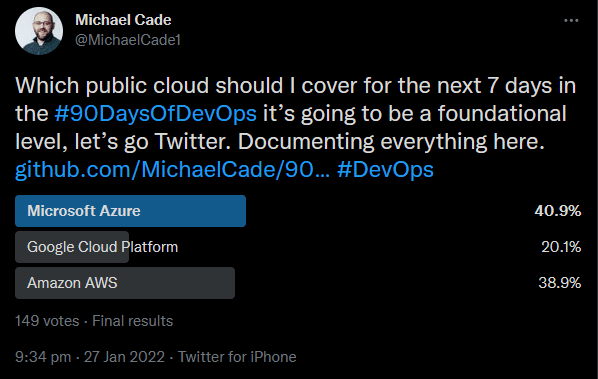Open the 9:34 pm timestamp
The height and width of the screenshot is (379, 598).
43,357
